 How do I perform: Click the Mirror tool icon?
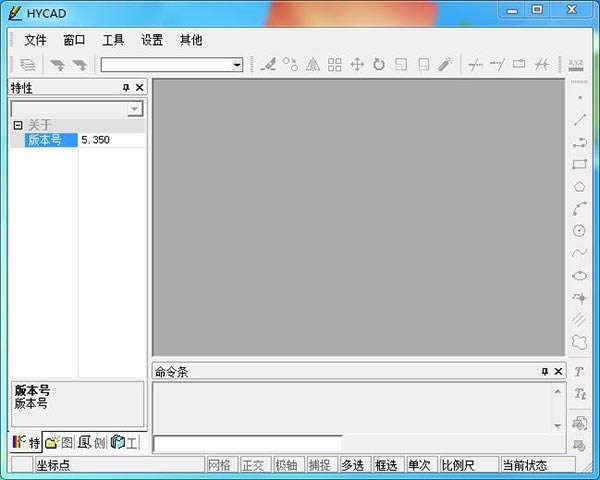(313, 64)
